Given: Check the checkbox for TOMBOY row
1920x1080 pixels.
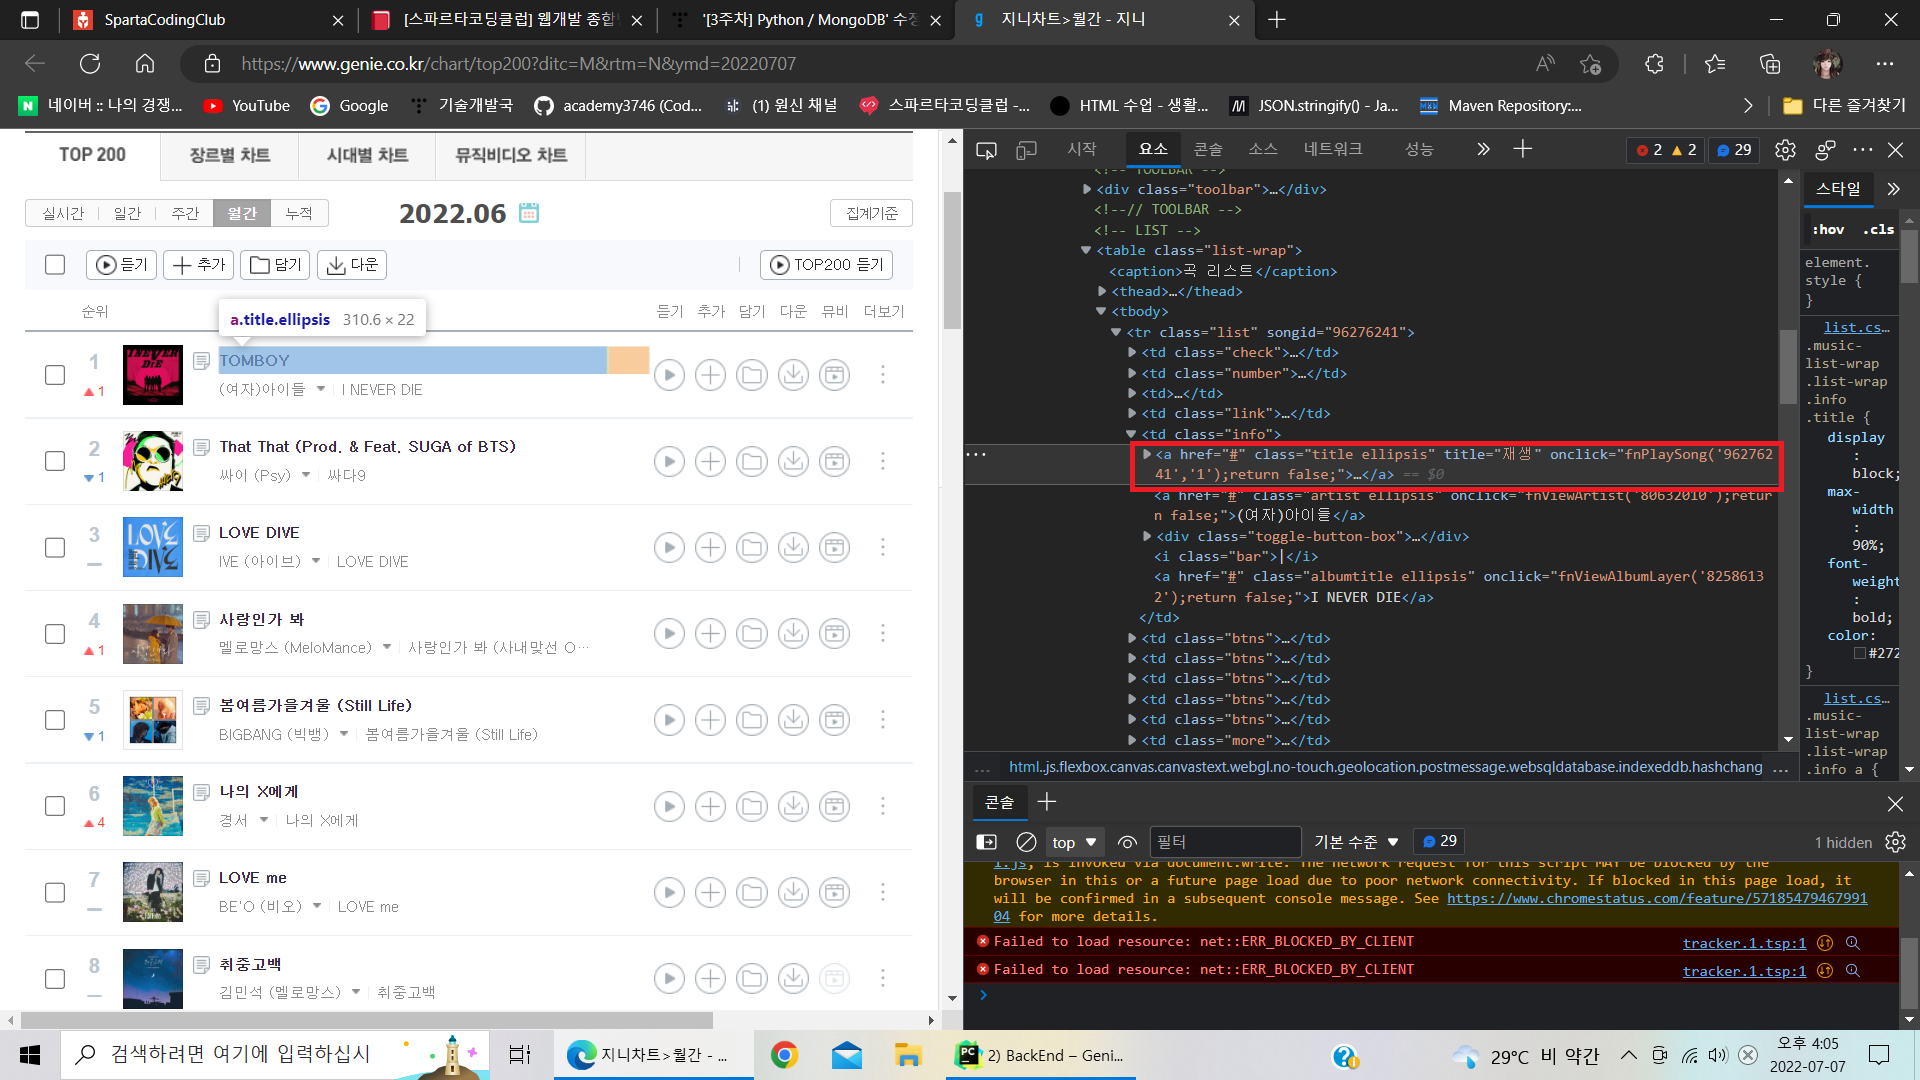Looking at the screenshot, I should click(x=55, y=375).
